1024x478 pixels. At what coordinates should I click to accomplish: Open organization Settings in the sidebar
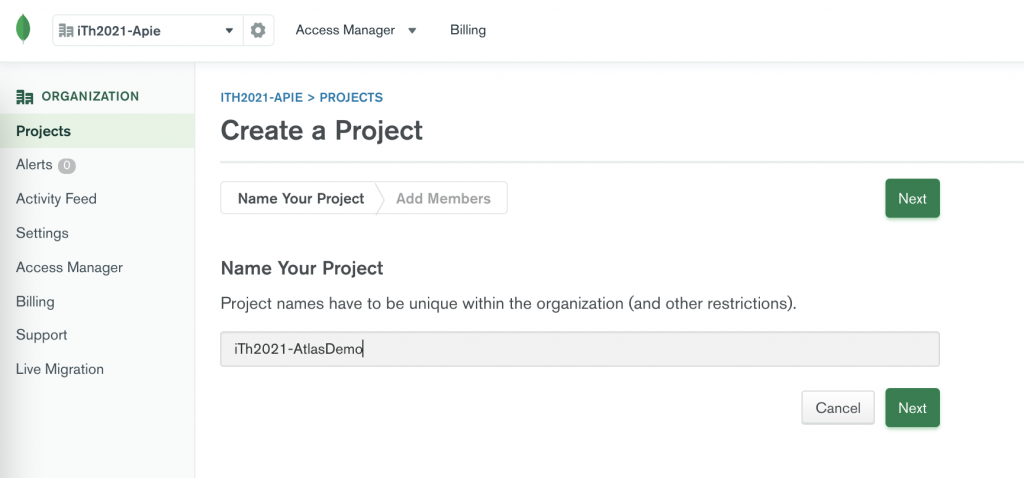pos(42,233)
